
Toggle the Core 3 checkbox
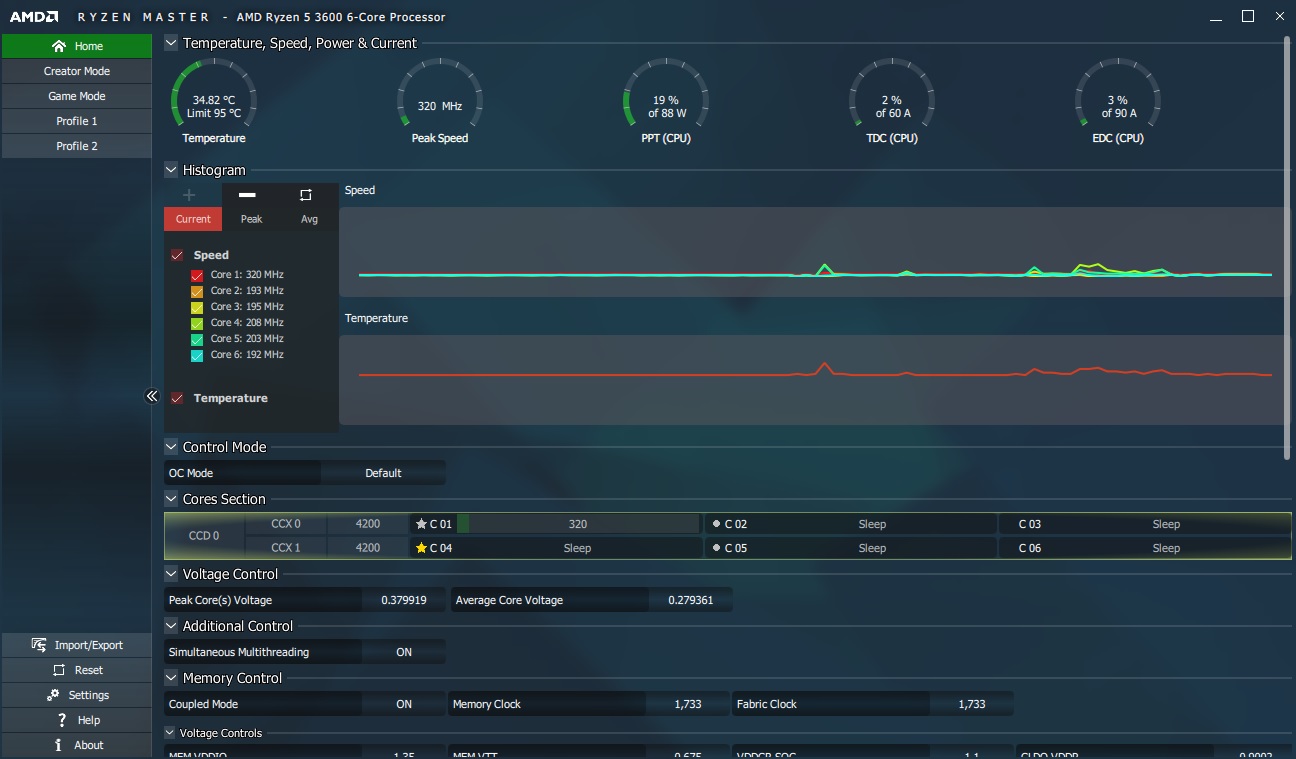pyautogui.click(x=197, y=307)
